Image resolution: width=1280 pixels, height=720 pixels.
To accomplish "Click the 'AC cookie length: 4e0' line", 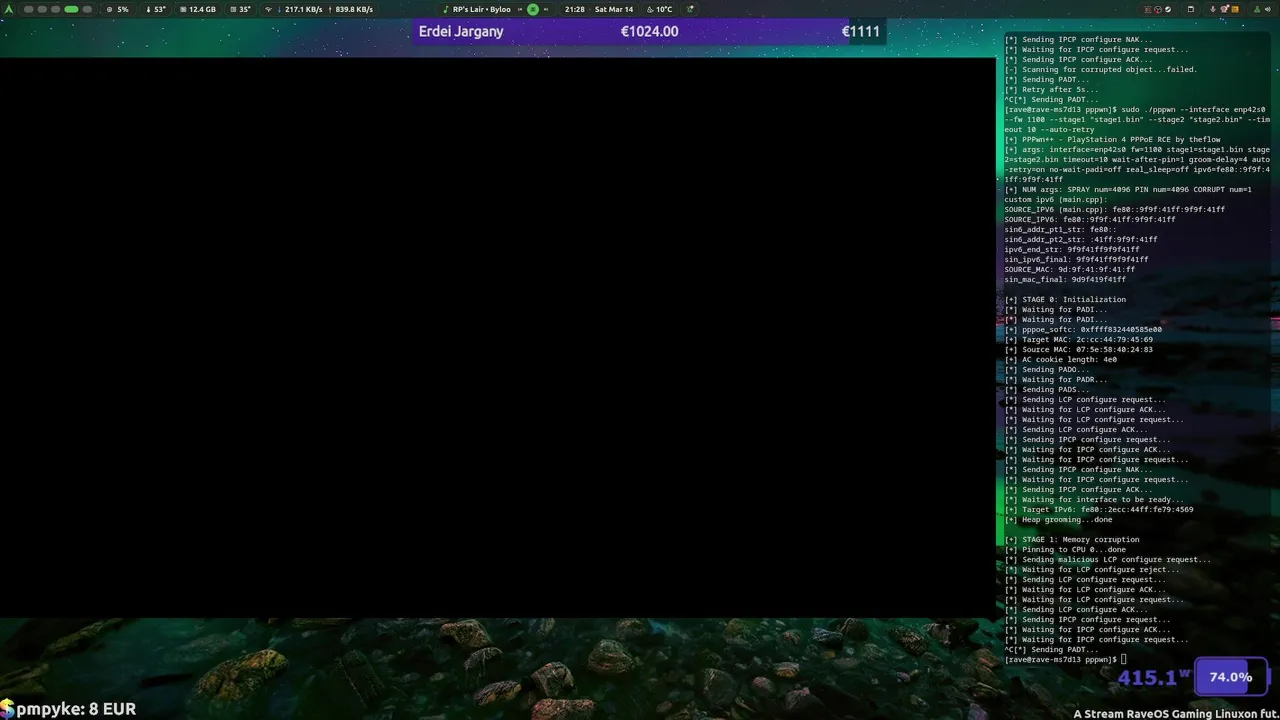I will coord(1060,359).
